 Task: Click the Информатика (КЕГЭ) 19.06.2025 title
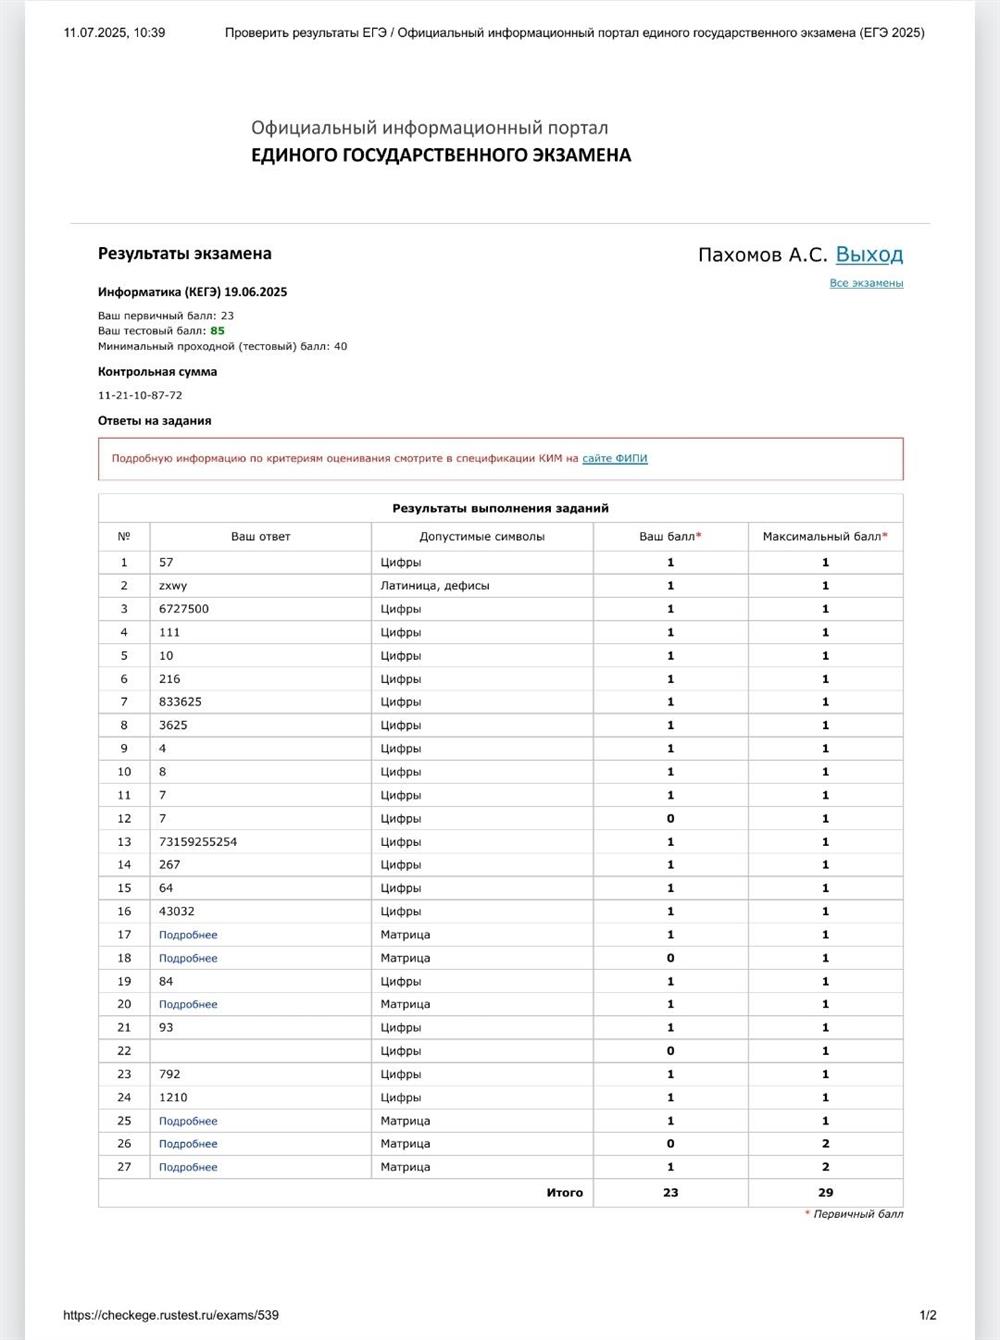click(192, 292)
